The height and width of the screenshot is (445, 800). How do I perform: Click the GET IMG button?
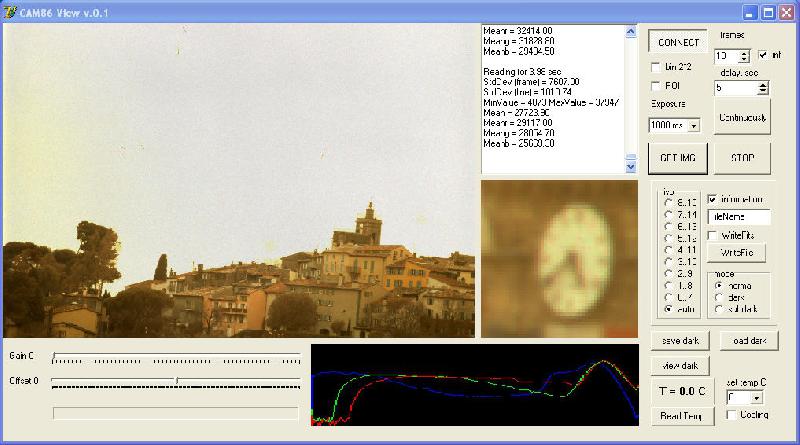point(678,158)
